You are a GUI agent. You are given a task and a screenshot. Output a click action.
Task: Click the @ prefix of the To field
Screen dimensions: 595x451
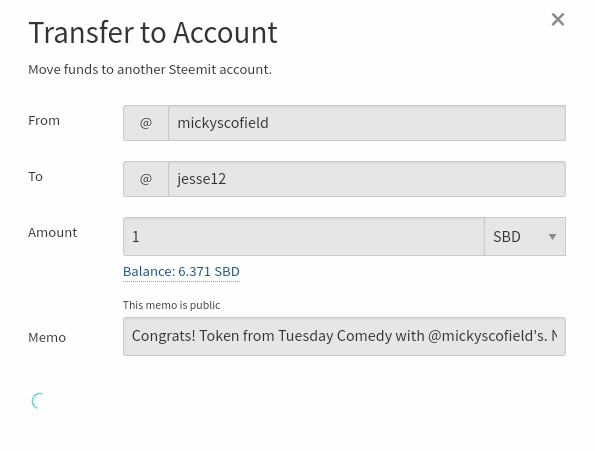click(x=146, y=179)
